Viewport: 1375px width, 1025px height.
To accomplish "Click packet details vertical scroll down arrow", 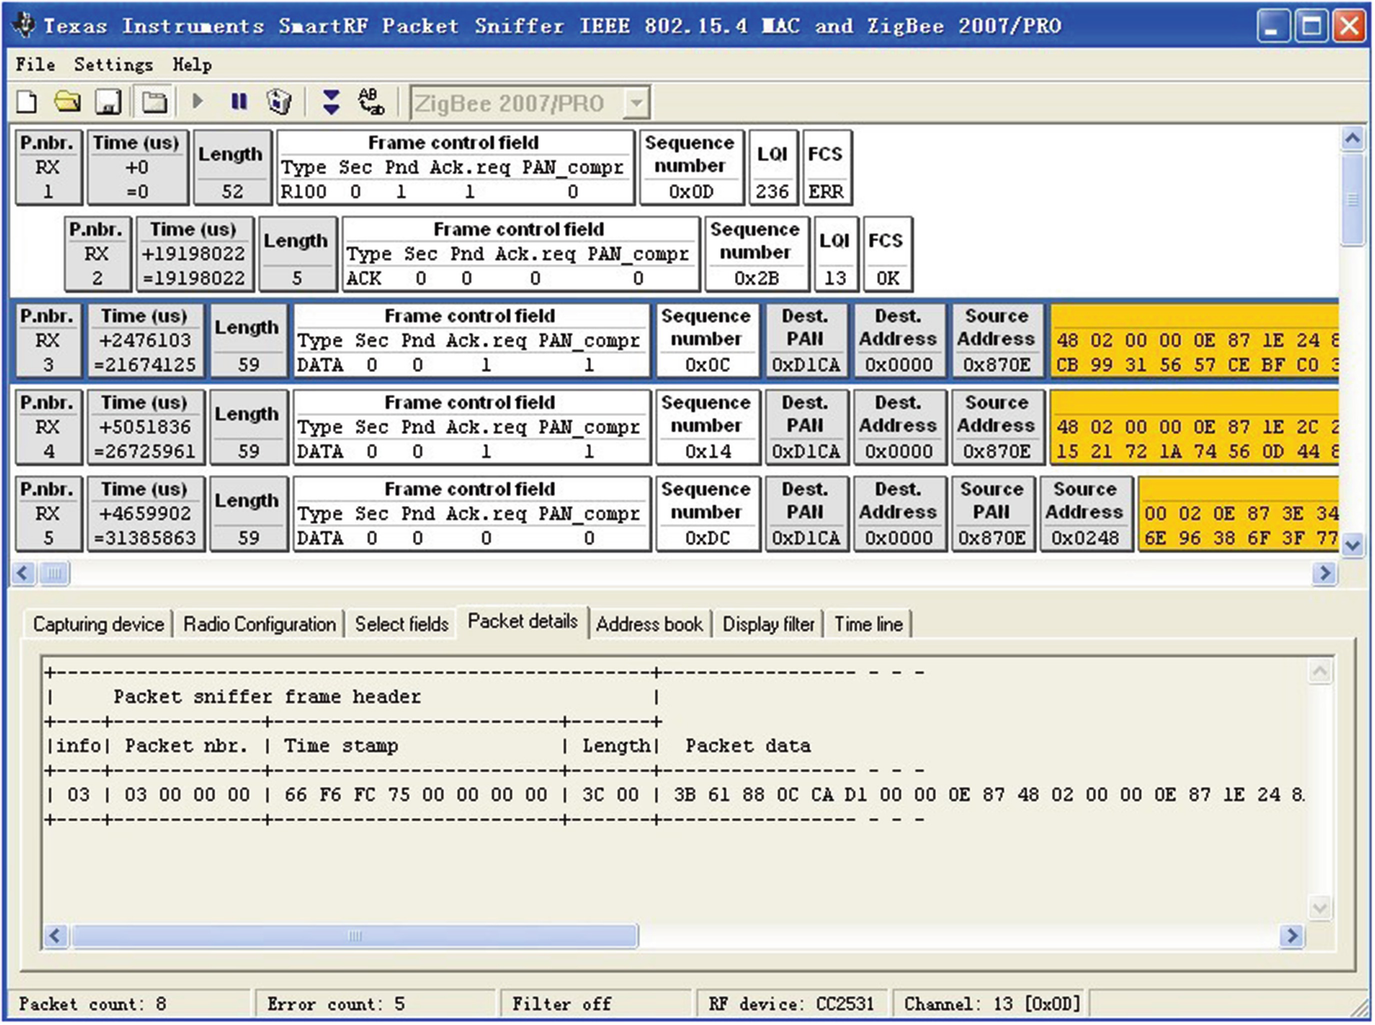I will click(x=1320, y=908).
